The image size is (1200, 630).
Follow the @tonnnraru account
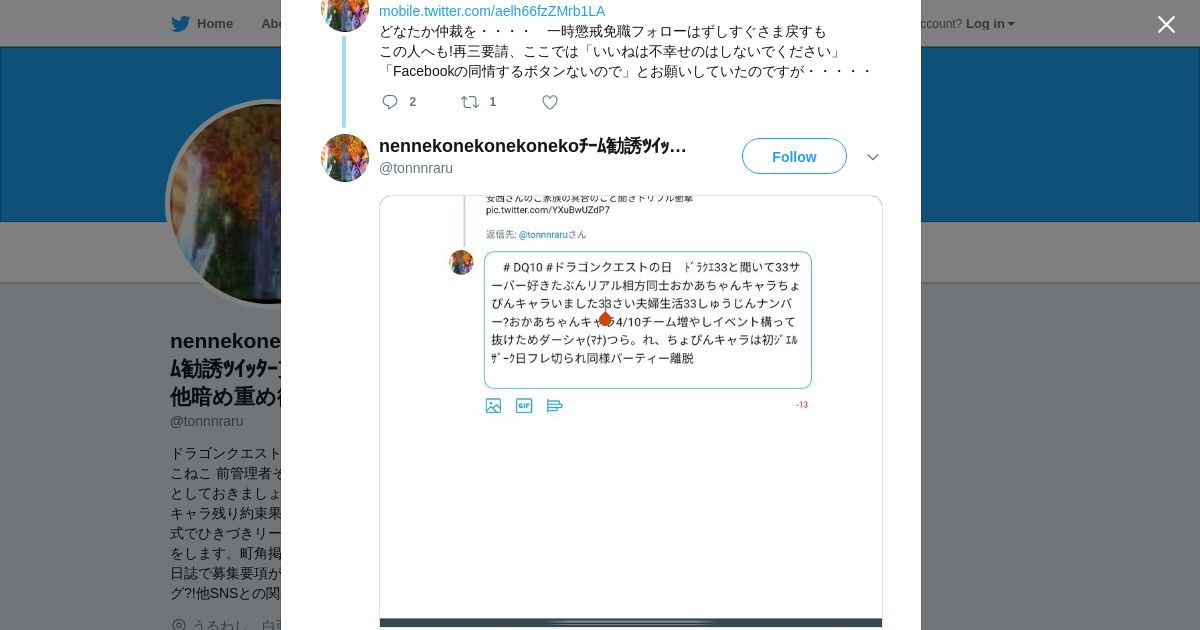(x=794, y=156)
